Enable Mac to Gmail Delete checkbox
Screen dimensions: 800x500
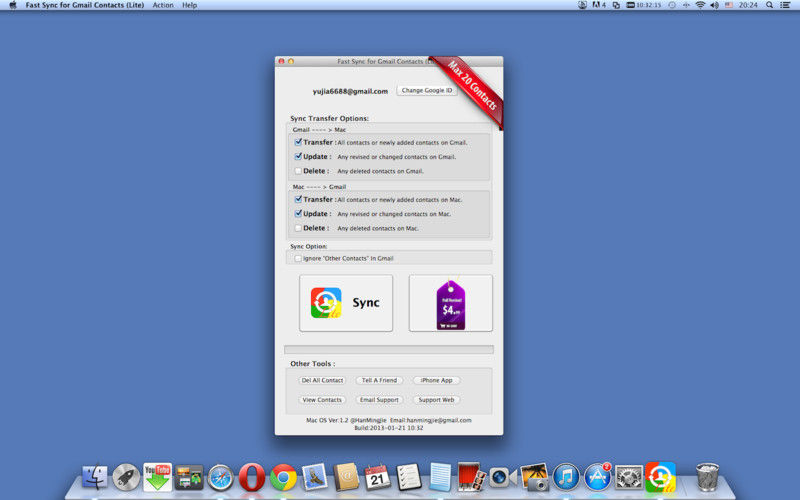click(298, 228)
